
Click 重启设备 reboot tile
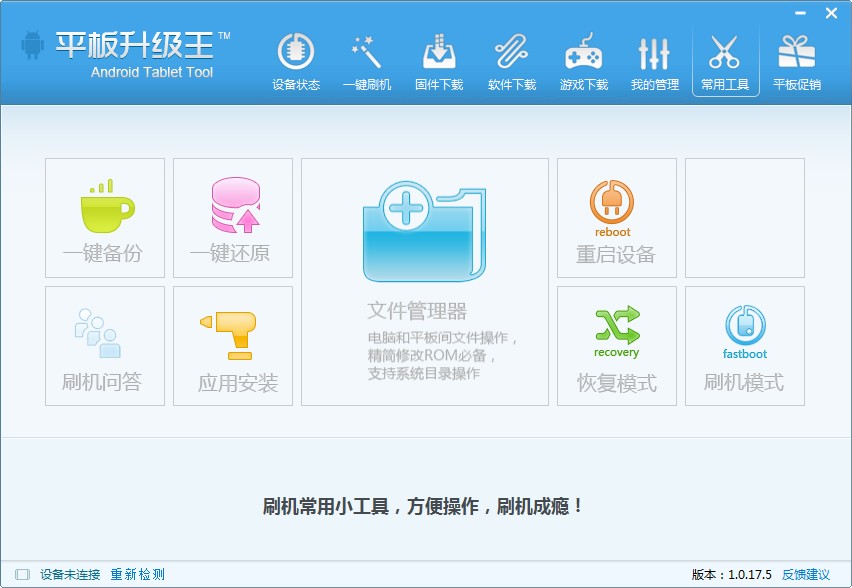[x=617, y=218]
